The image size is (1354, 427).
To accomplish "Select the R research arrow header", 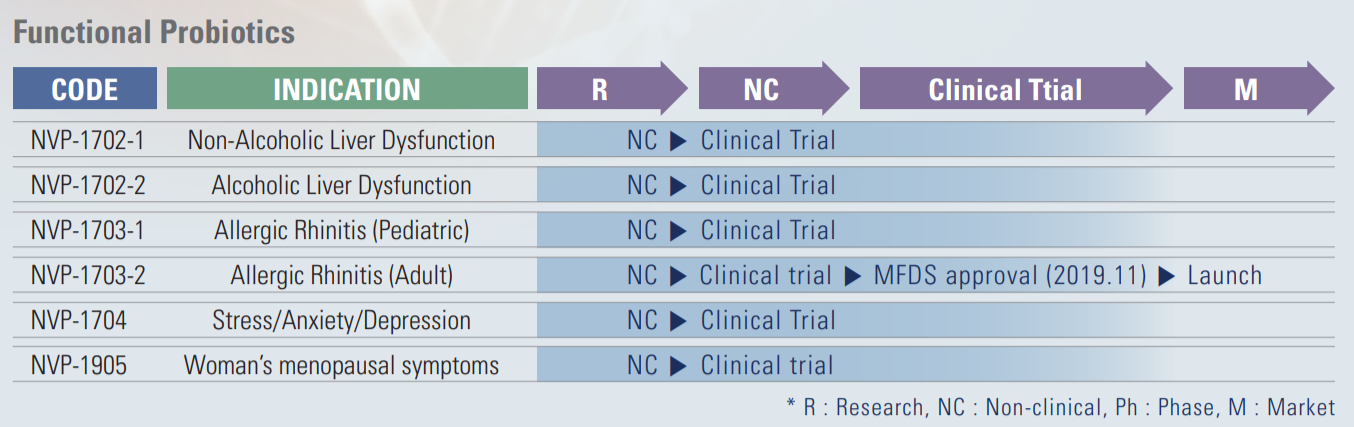I will [612, 89].
